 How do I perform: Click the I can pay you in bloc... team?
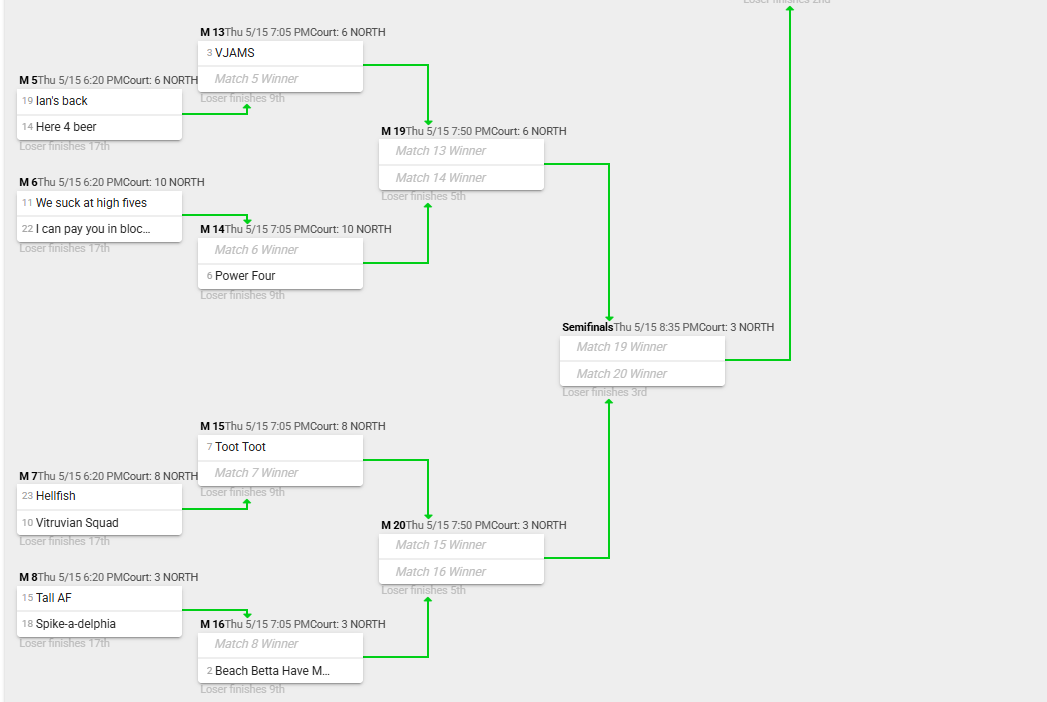coord(99,229)
